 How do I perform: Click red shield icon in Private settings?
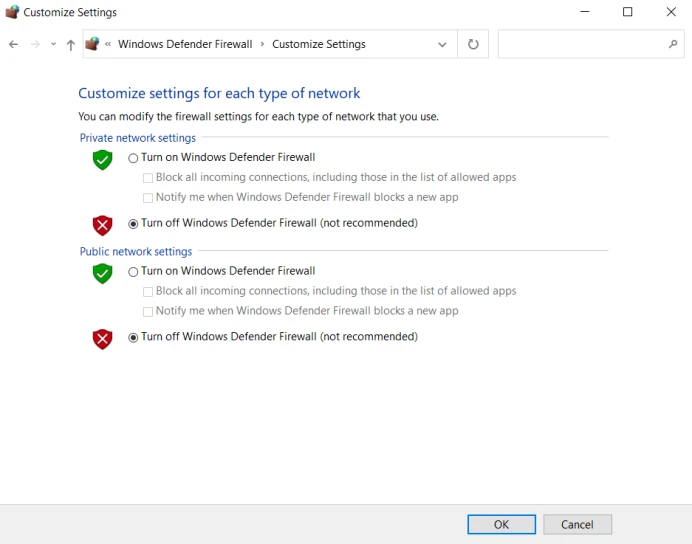102,225
